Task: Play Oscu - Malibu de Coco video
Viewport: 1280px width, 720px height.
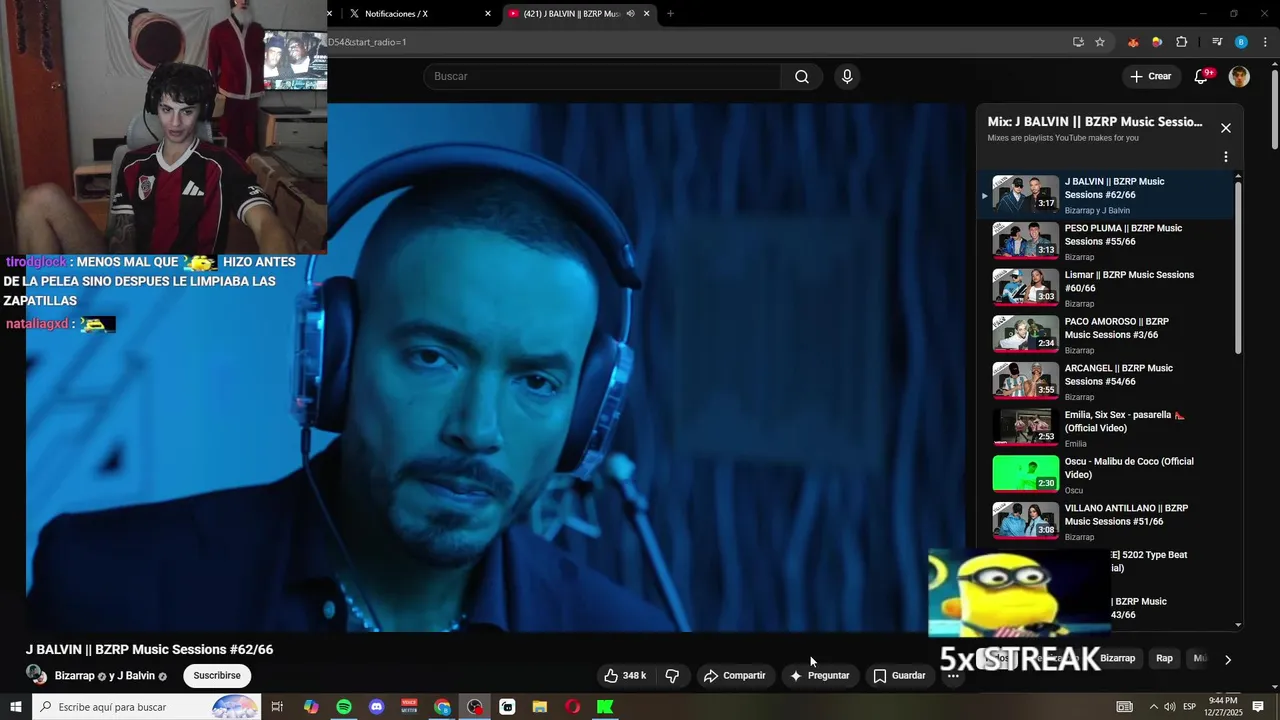Action: [x=1105, y=475]
